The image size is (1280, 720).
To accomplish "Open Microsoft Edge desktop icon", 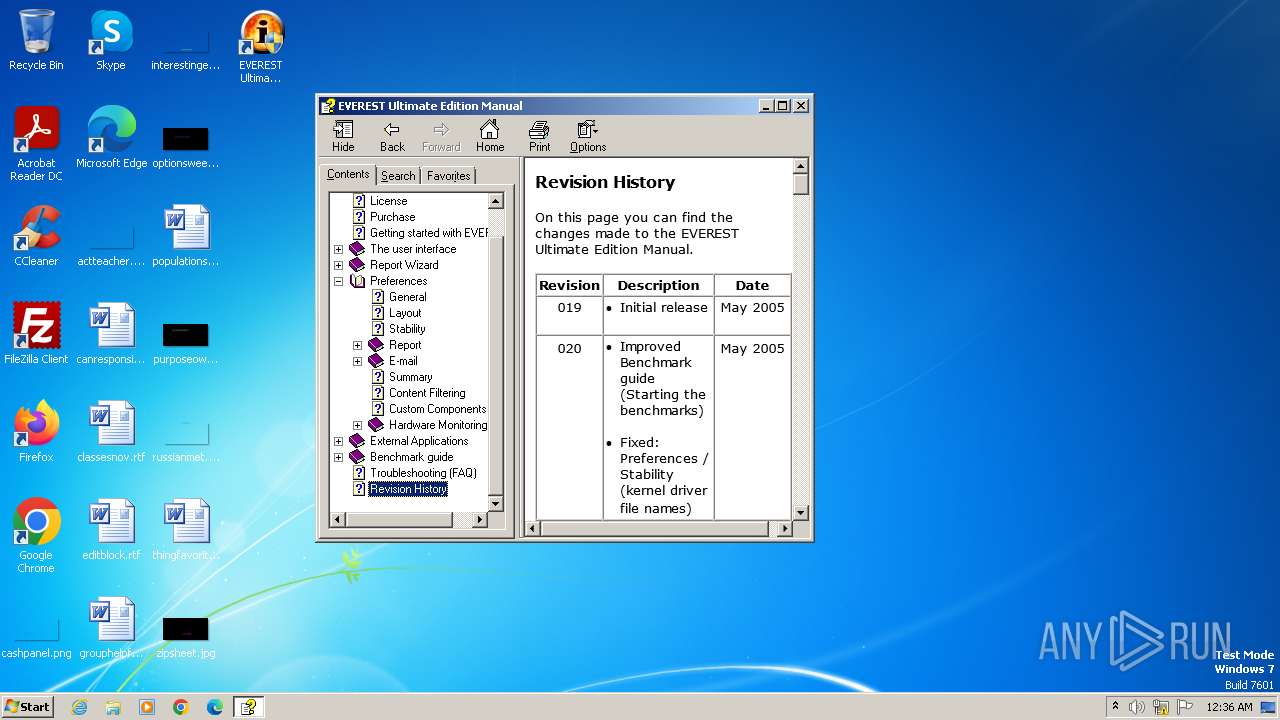I will (111, 138).
